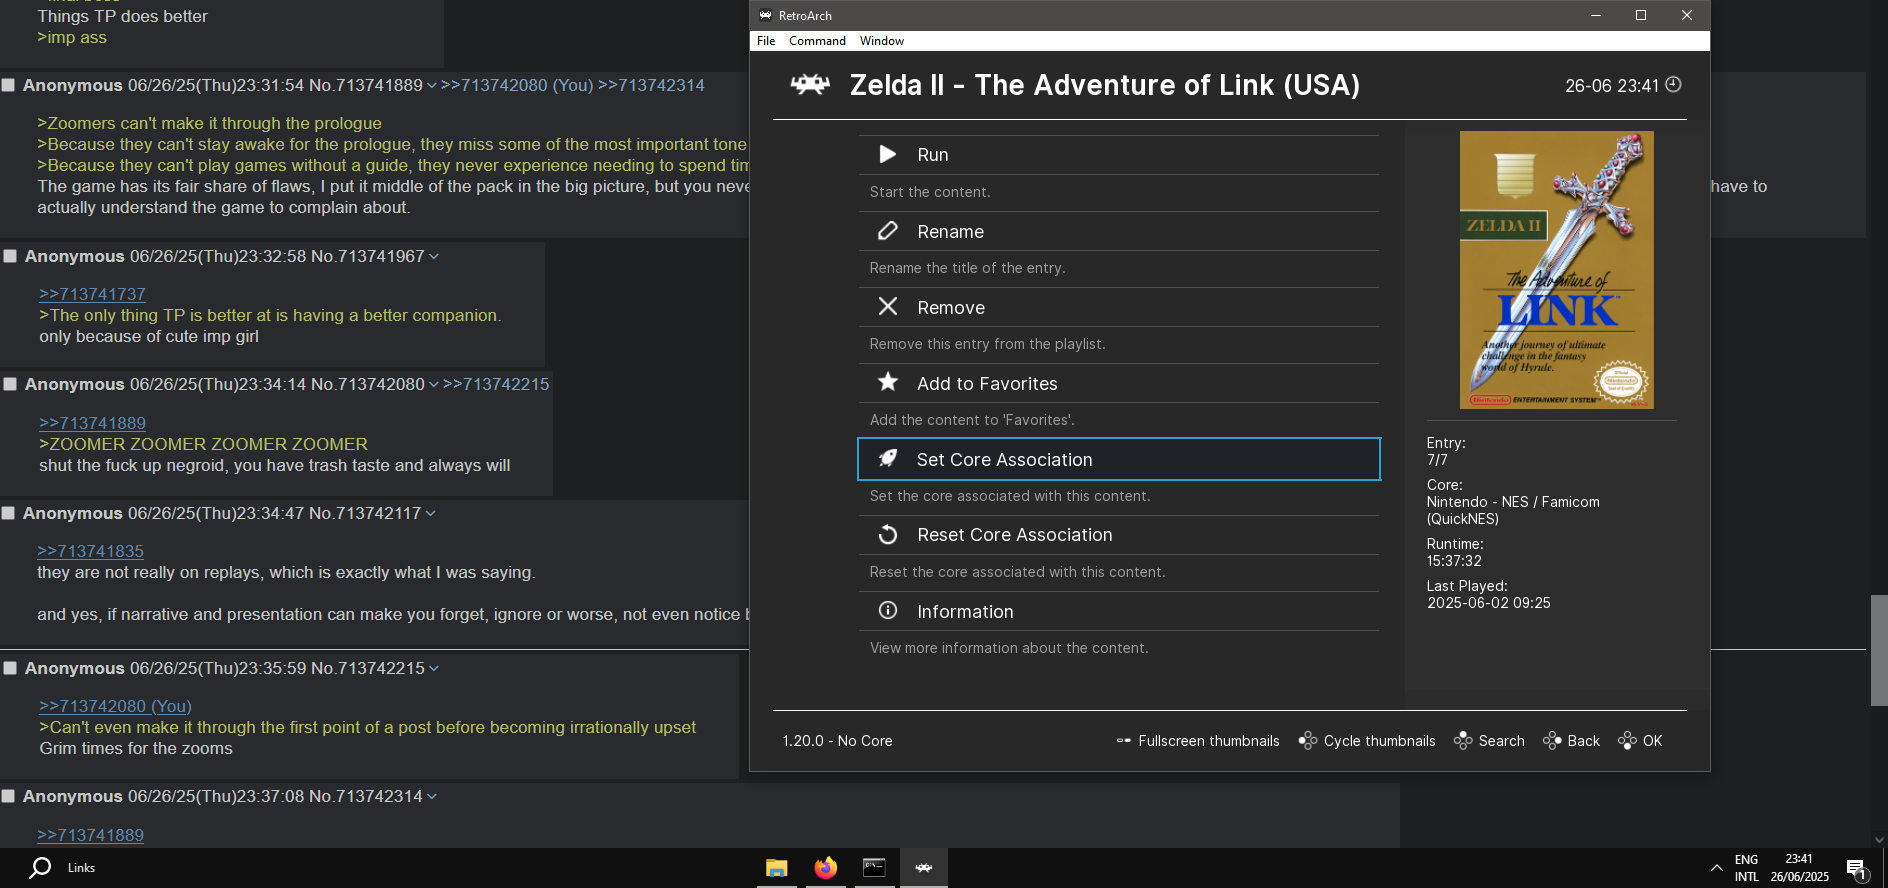The width and height of the screenshot is (1888, 888).
Task: Click the Back label in footer
Action: 1583,741
